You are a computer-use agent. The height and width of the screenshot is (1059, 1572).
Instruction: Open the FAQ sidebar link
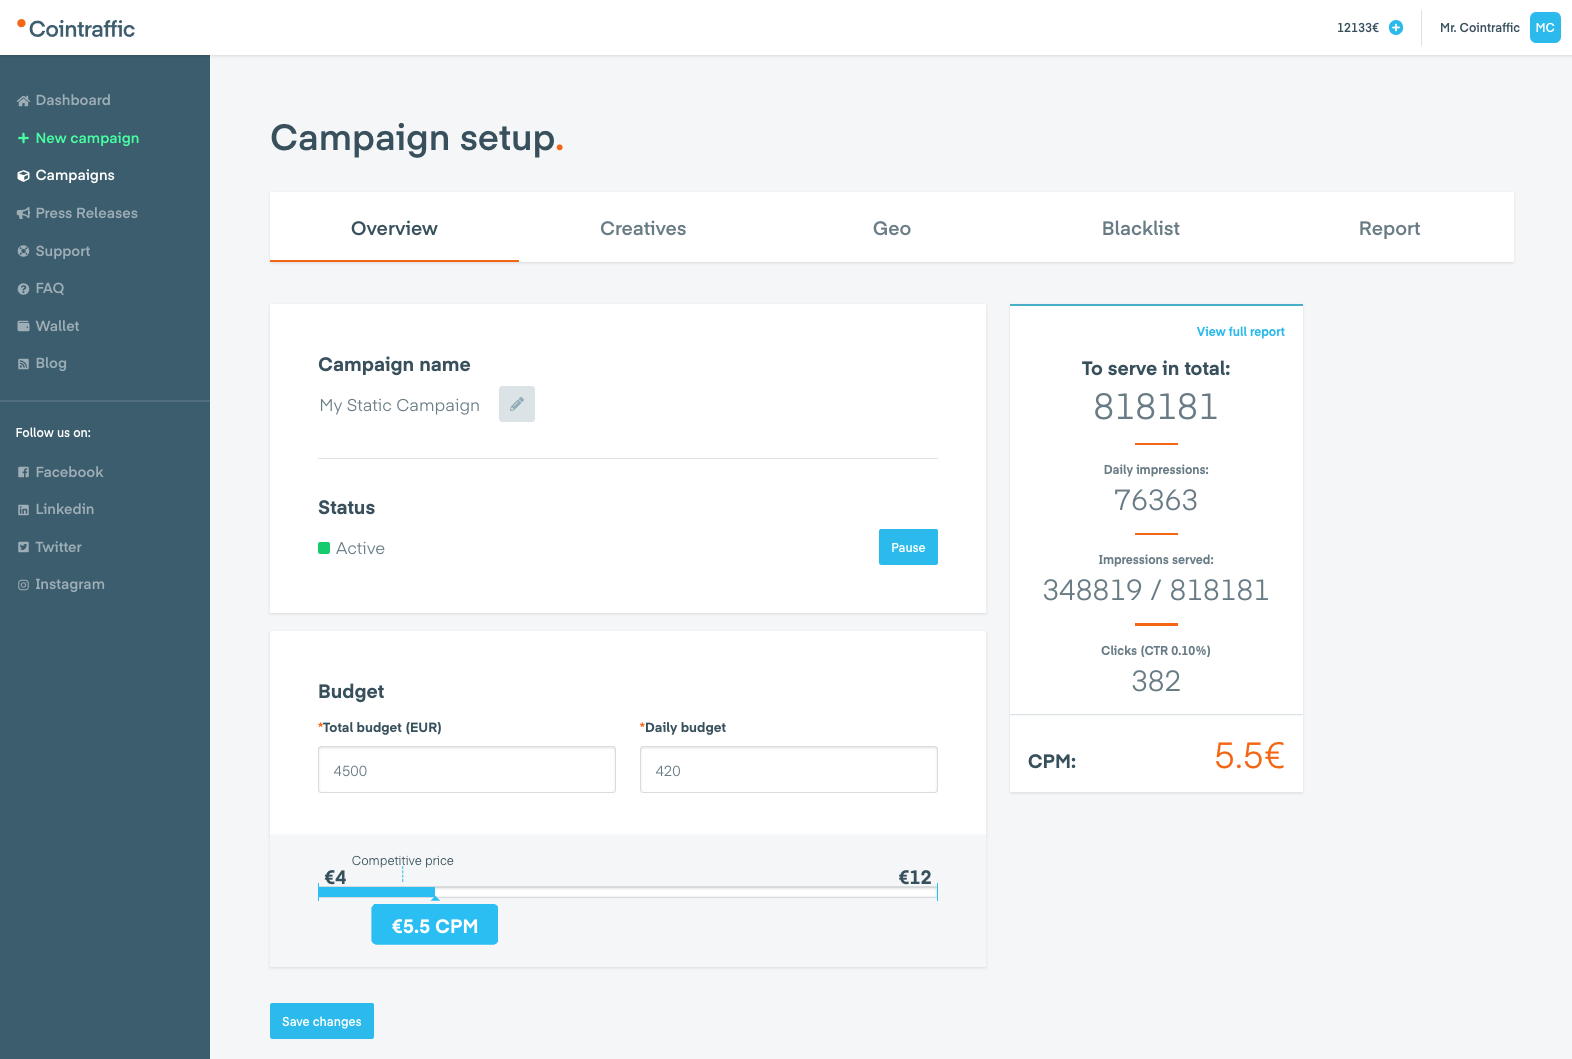click(50, 288)
